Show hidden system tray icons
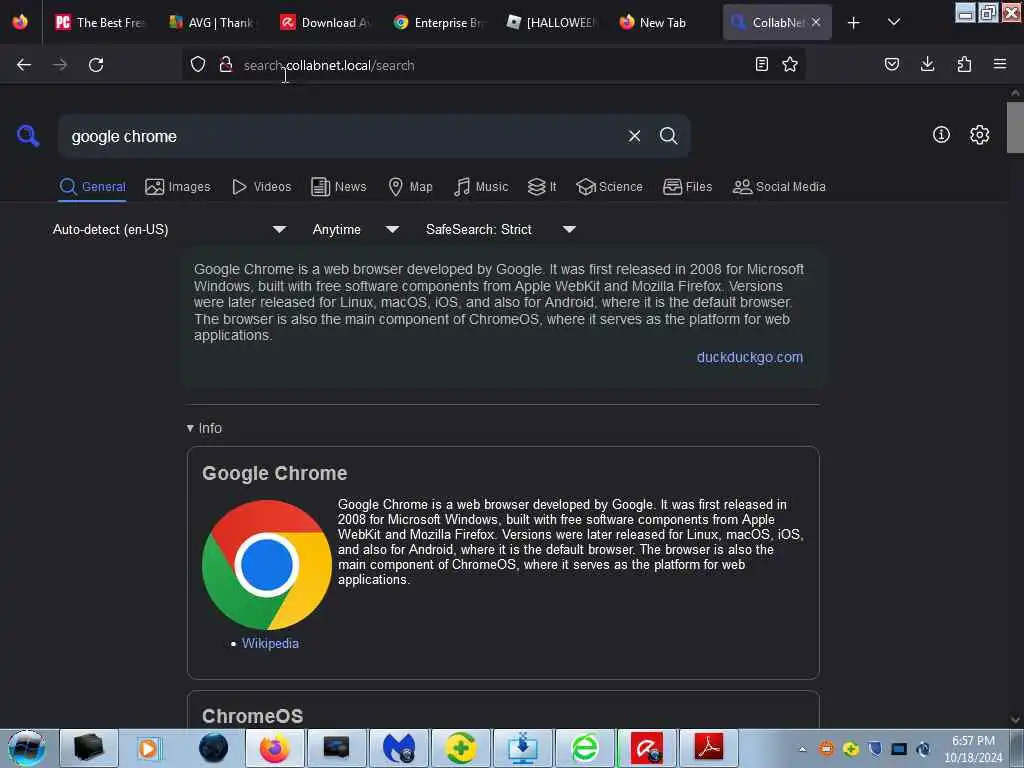The height and width of the screenshot is (768, 1024). [803, 749]
